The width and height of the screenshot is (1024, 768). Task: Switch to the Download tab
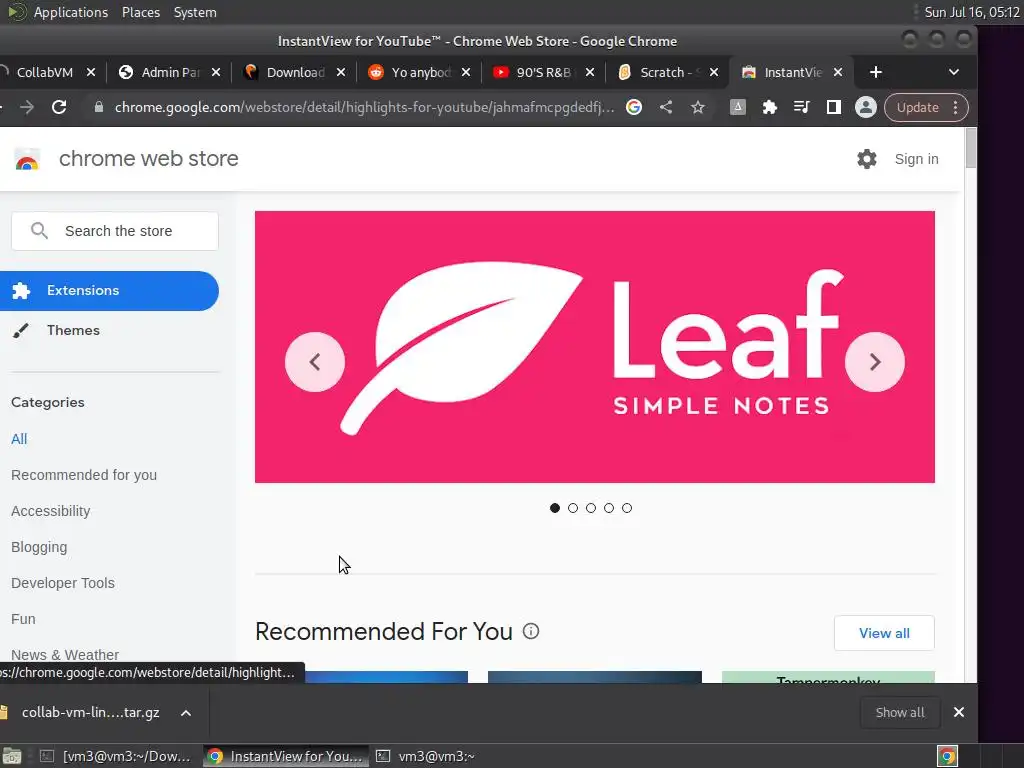295,72
